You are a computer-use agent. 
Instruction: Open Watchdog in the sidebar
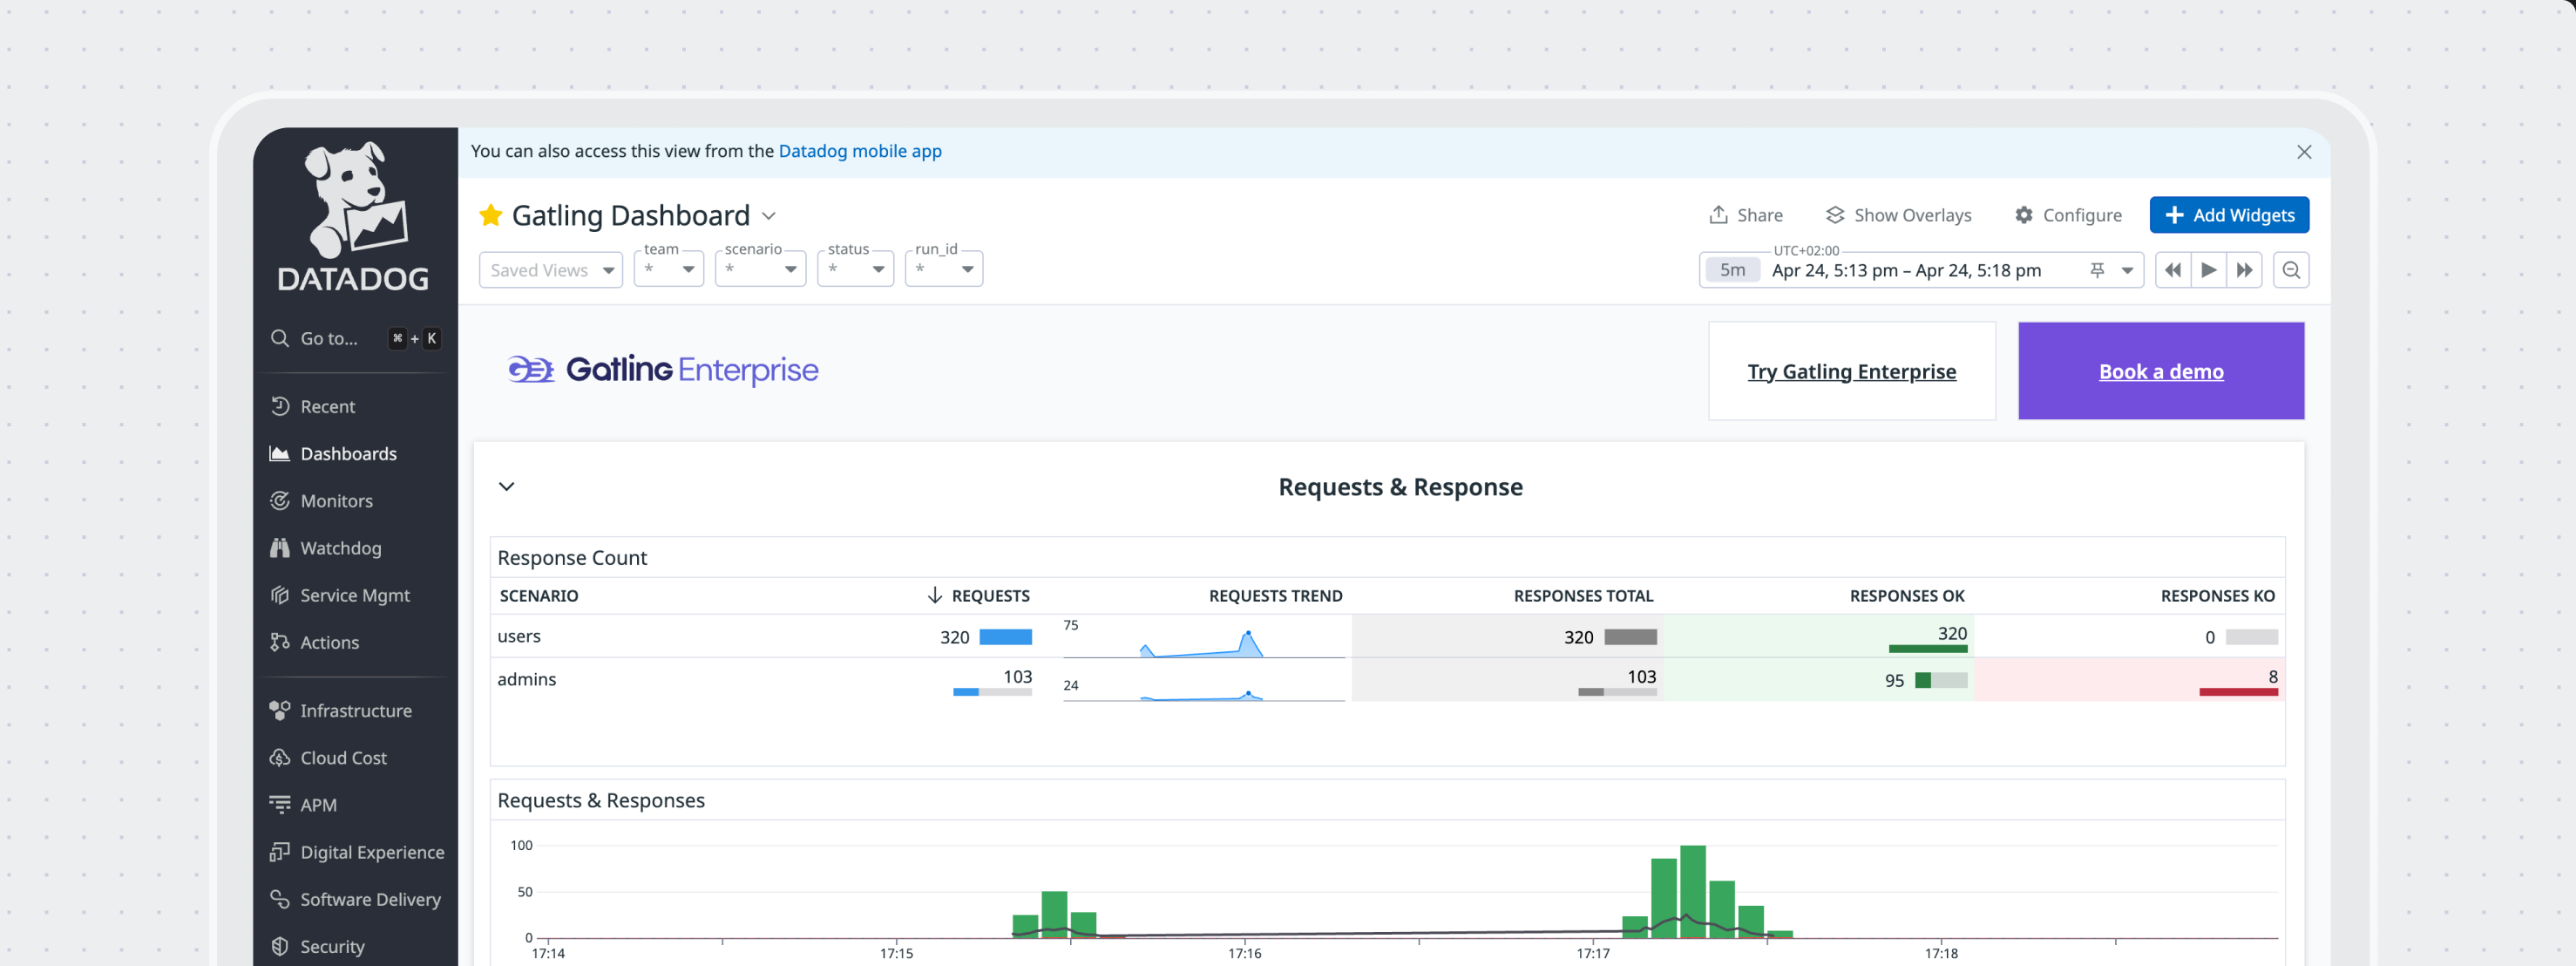point(340,547)
